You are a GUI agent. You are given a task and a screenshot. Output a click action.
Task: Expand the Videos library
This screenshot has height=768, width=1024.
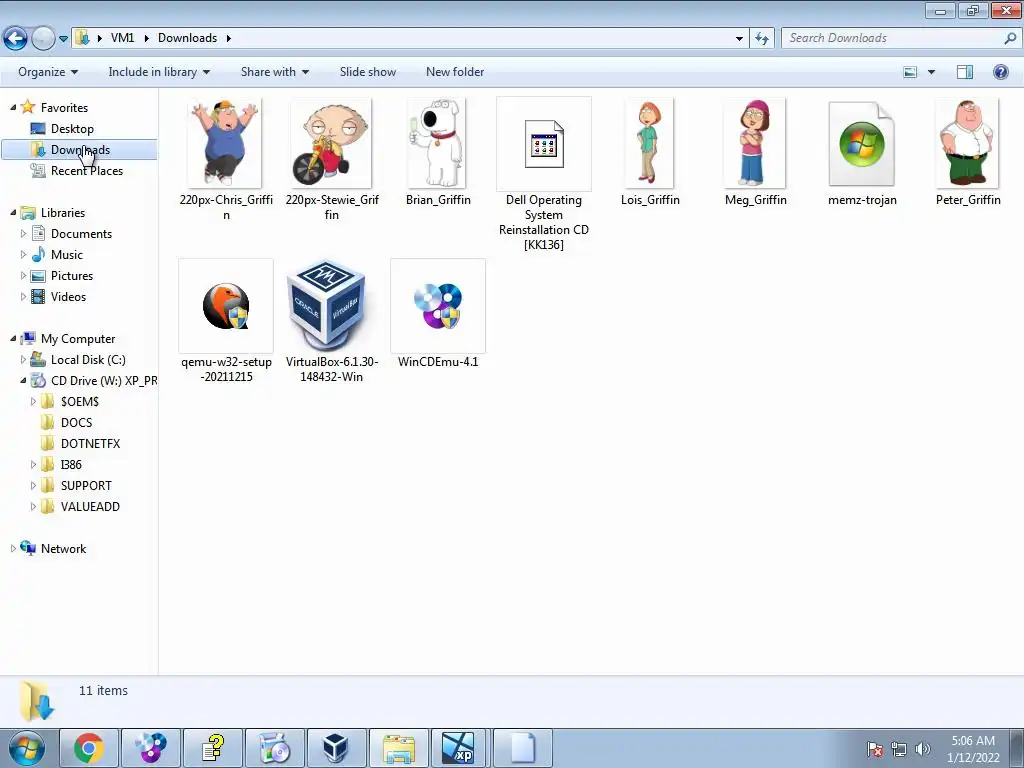[x=24, y=296]
